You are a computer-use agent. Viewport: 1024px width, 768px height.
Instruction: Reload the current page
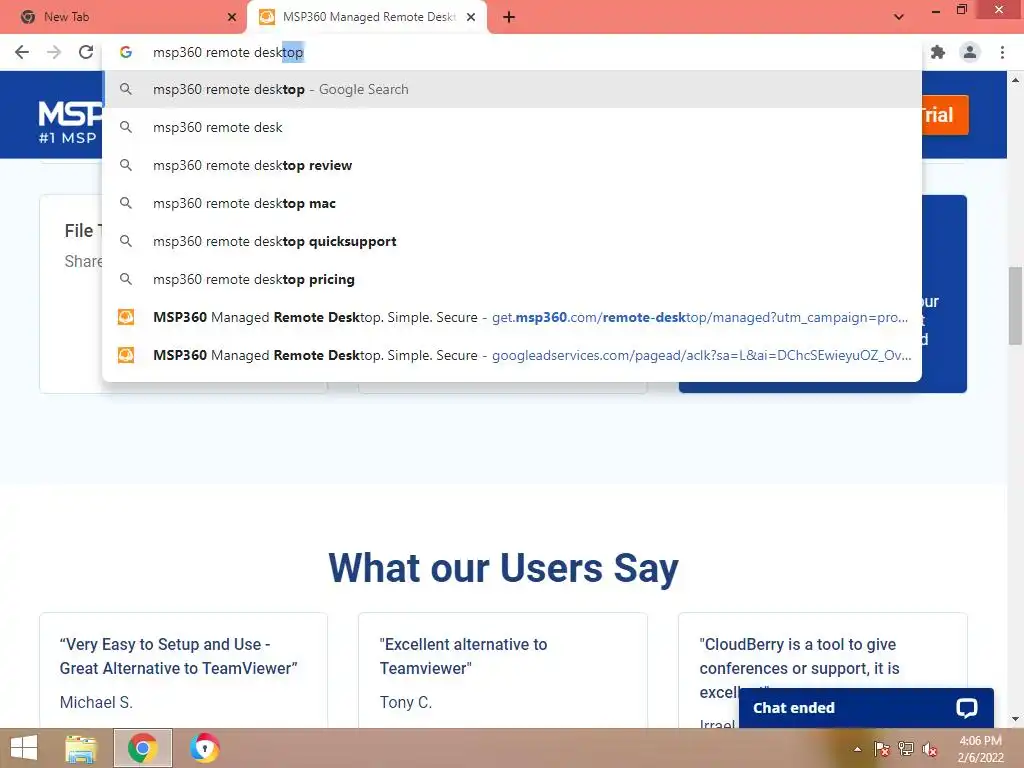point(86,52)
